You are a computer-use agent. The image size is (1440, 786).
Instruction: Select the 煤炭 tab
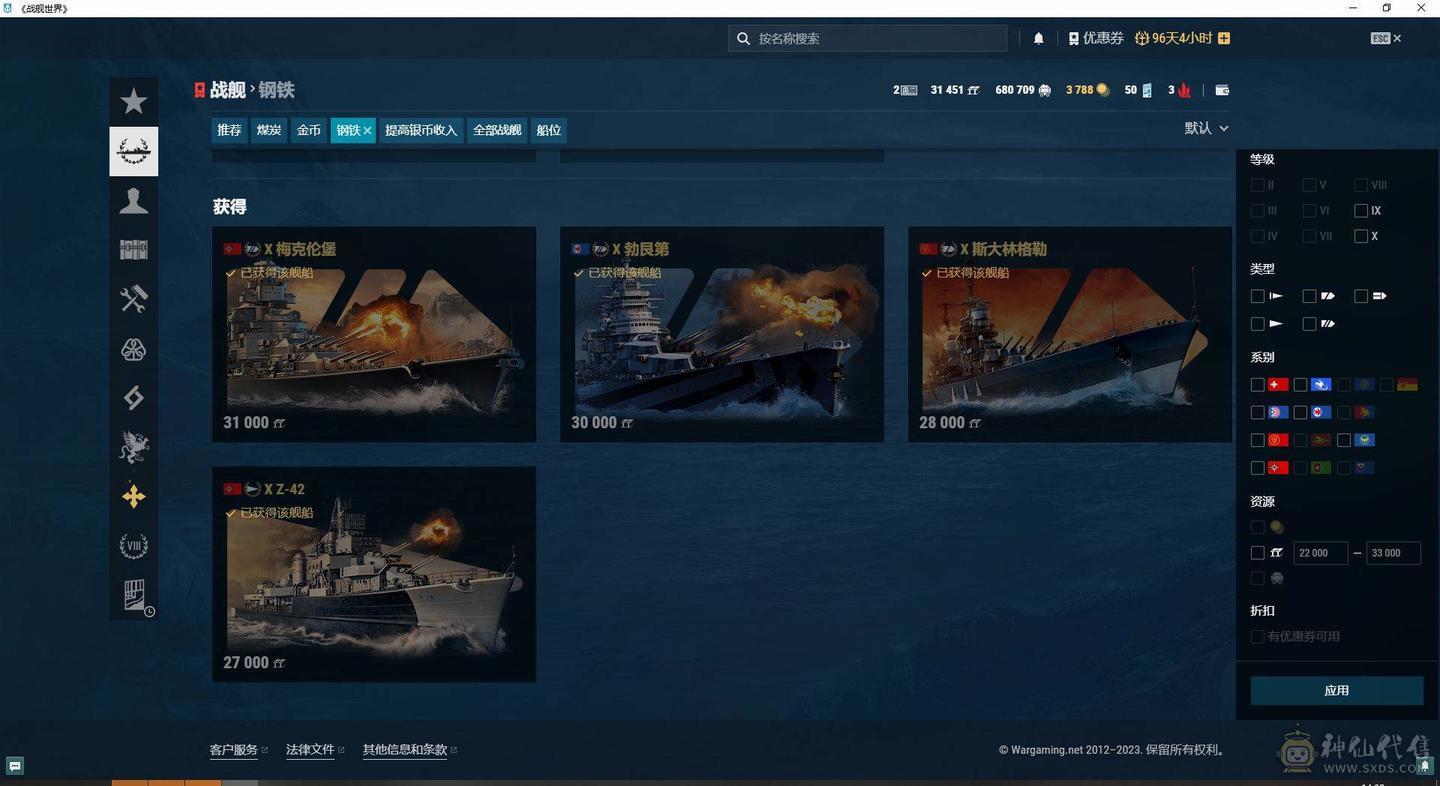click(x=269, y=130)
